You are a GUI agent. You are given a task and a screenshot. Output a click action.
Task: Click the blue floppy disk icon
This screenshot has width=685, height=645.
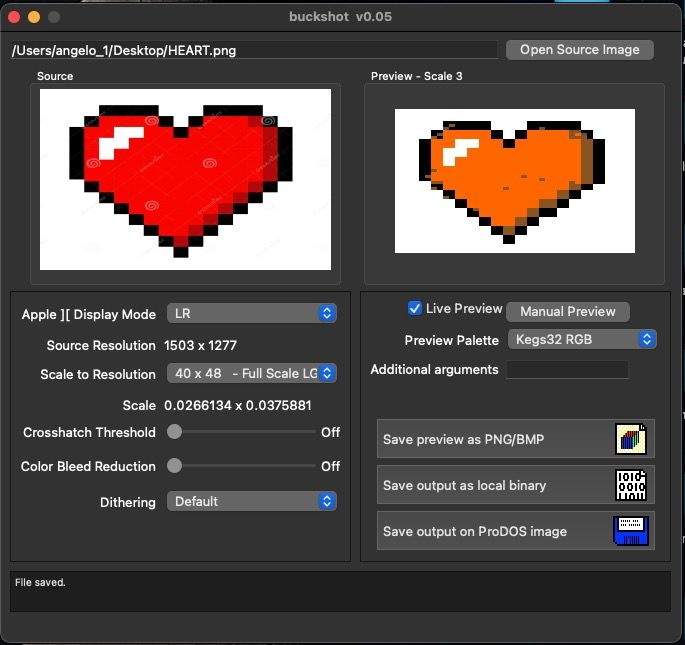631,531
